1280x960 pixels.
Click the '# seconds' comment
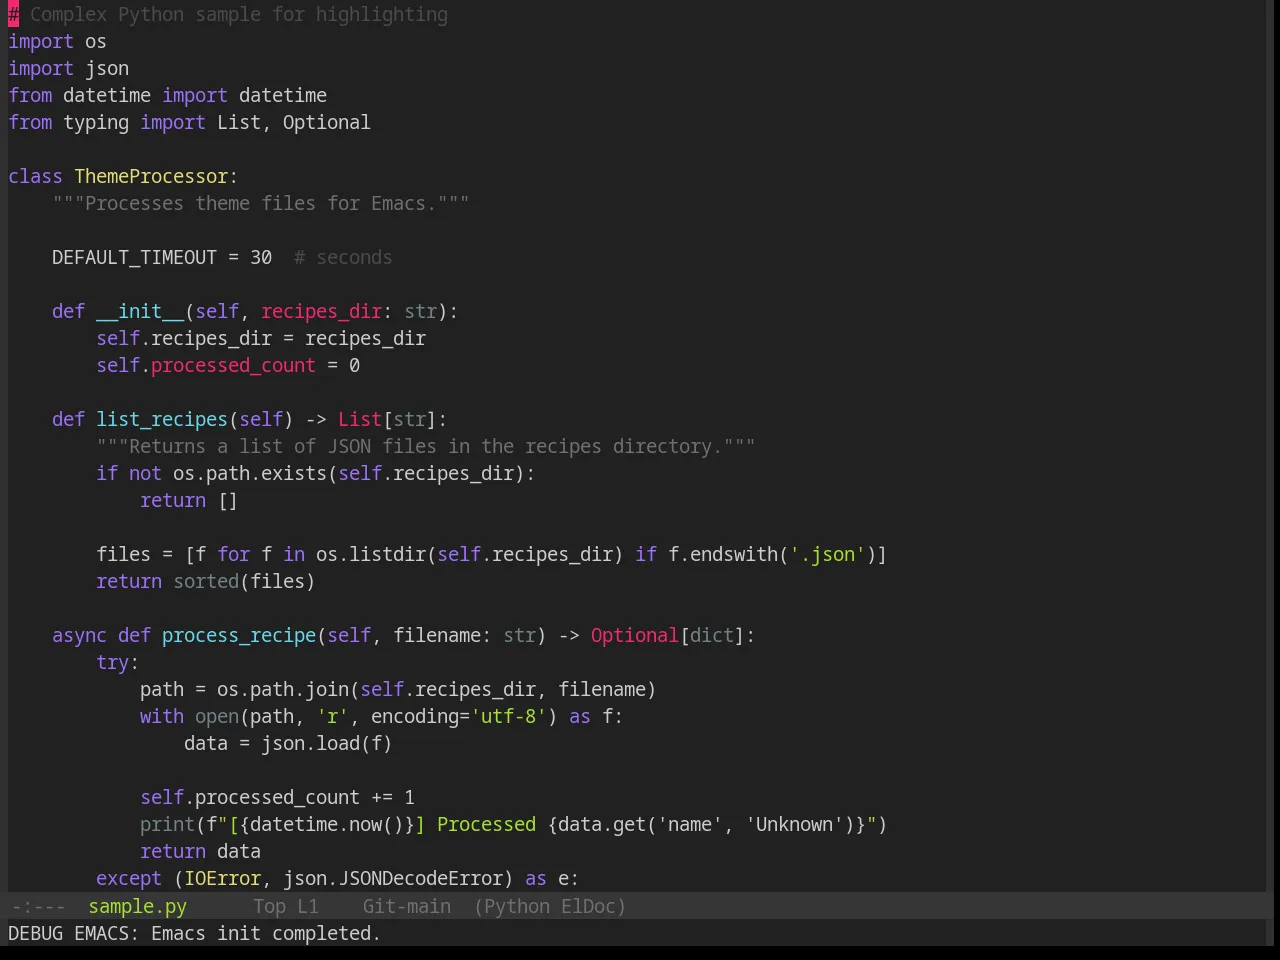coord(343,258)
